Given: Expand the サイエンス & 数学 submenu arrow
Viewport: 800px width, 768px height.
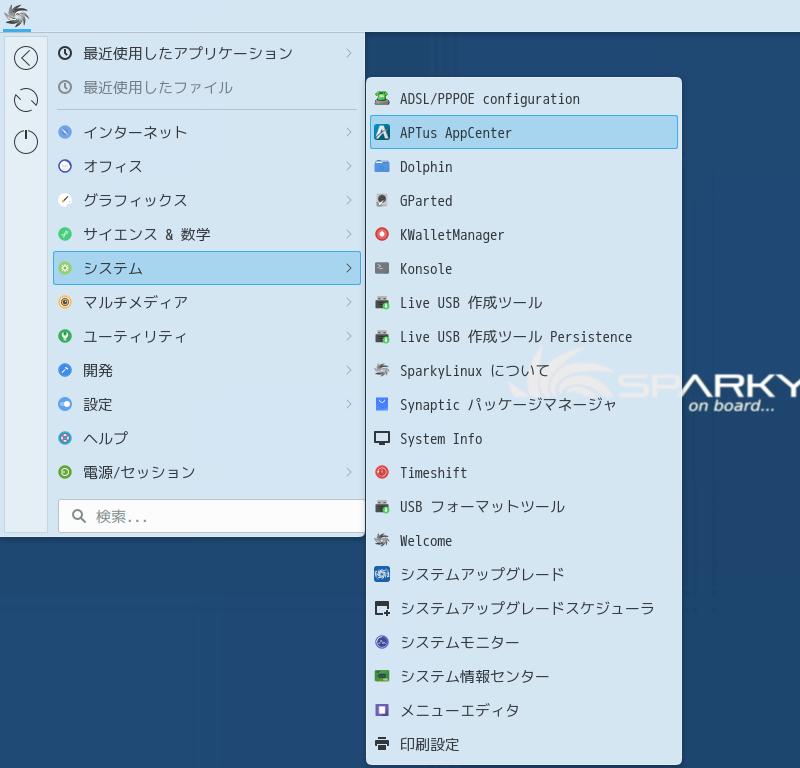Looking at the screenshot, I should point(349,234).
